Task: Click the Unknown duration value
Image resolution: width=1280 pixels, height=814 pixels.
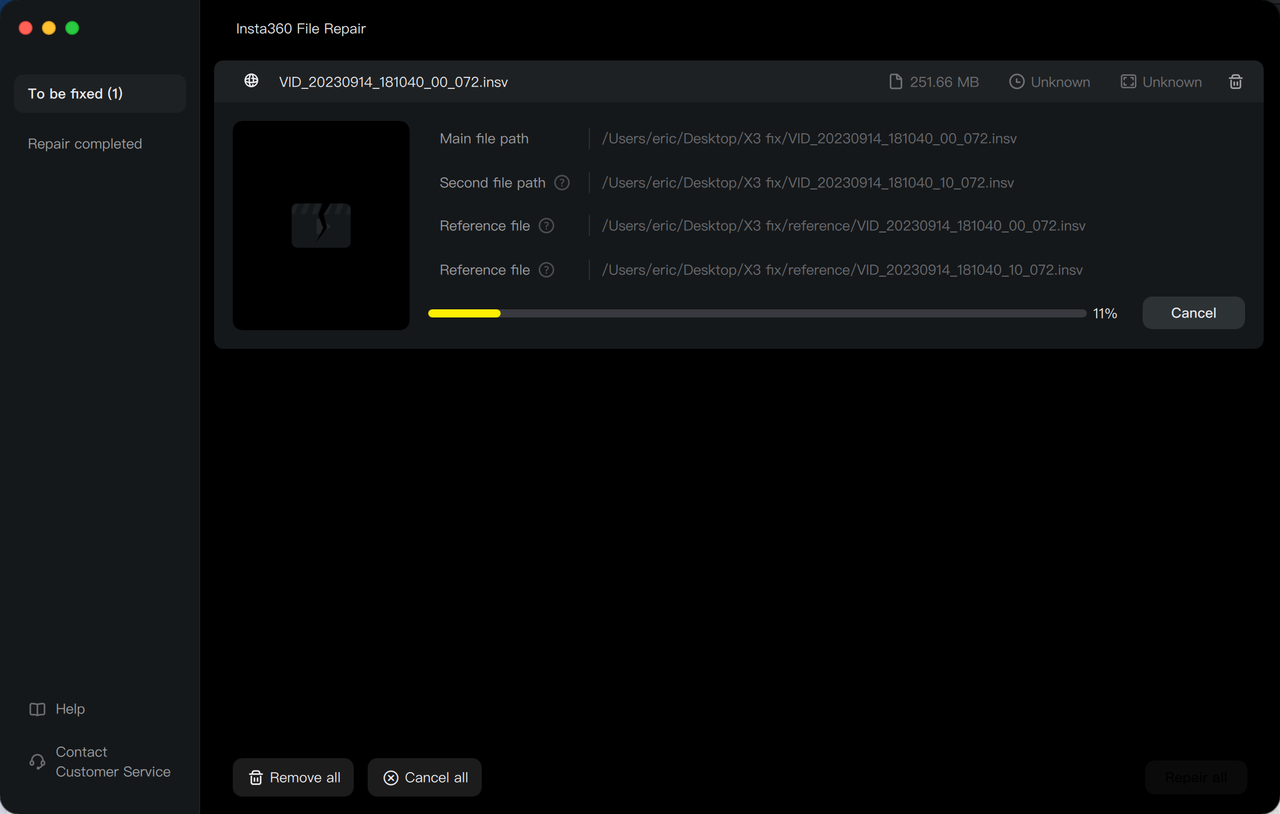Action: 1060,82
